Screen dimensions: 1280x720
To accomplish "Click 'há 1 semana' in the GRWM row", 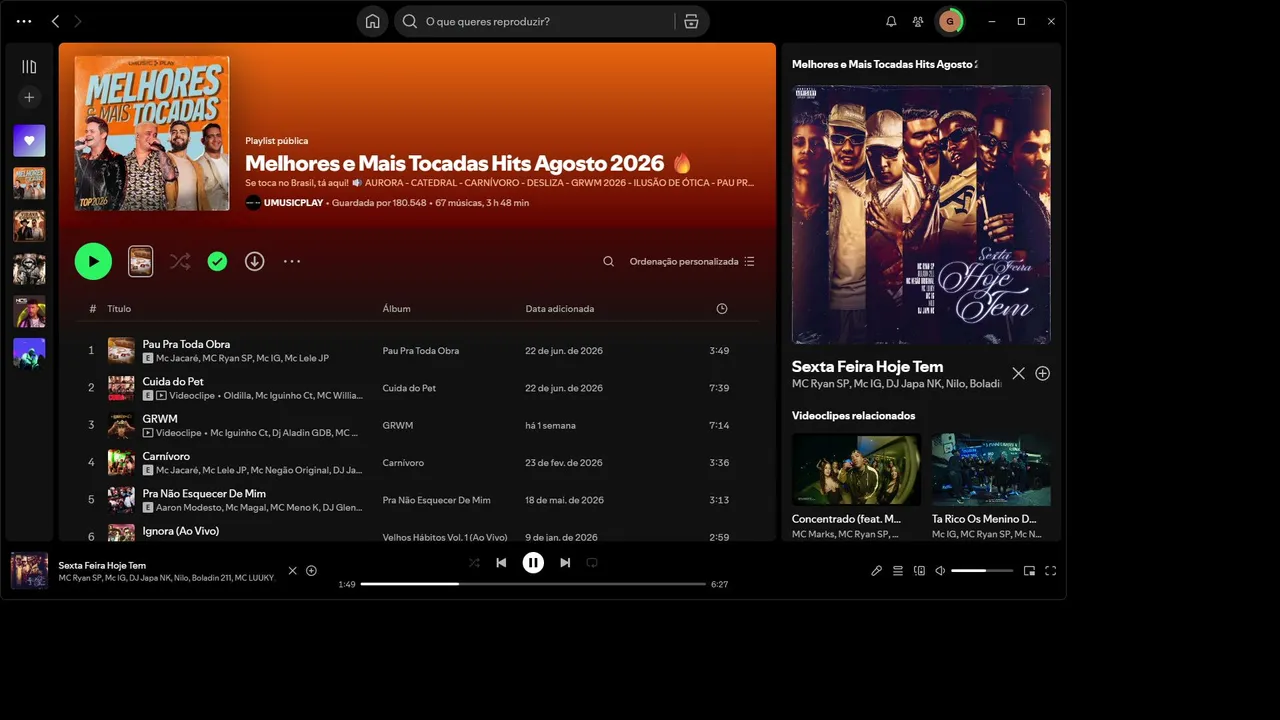I will pyautogui.click(x=551, y=425).
